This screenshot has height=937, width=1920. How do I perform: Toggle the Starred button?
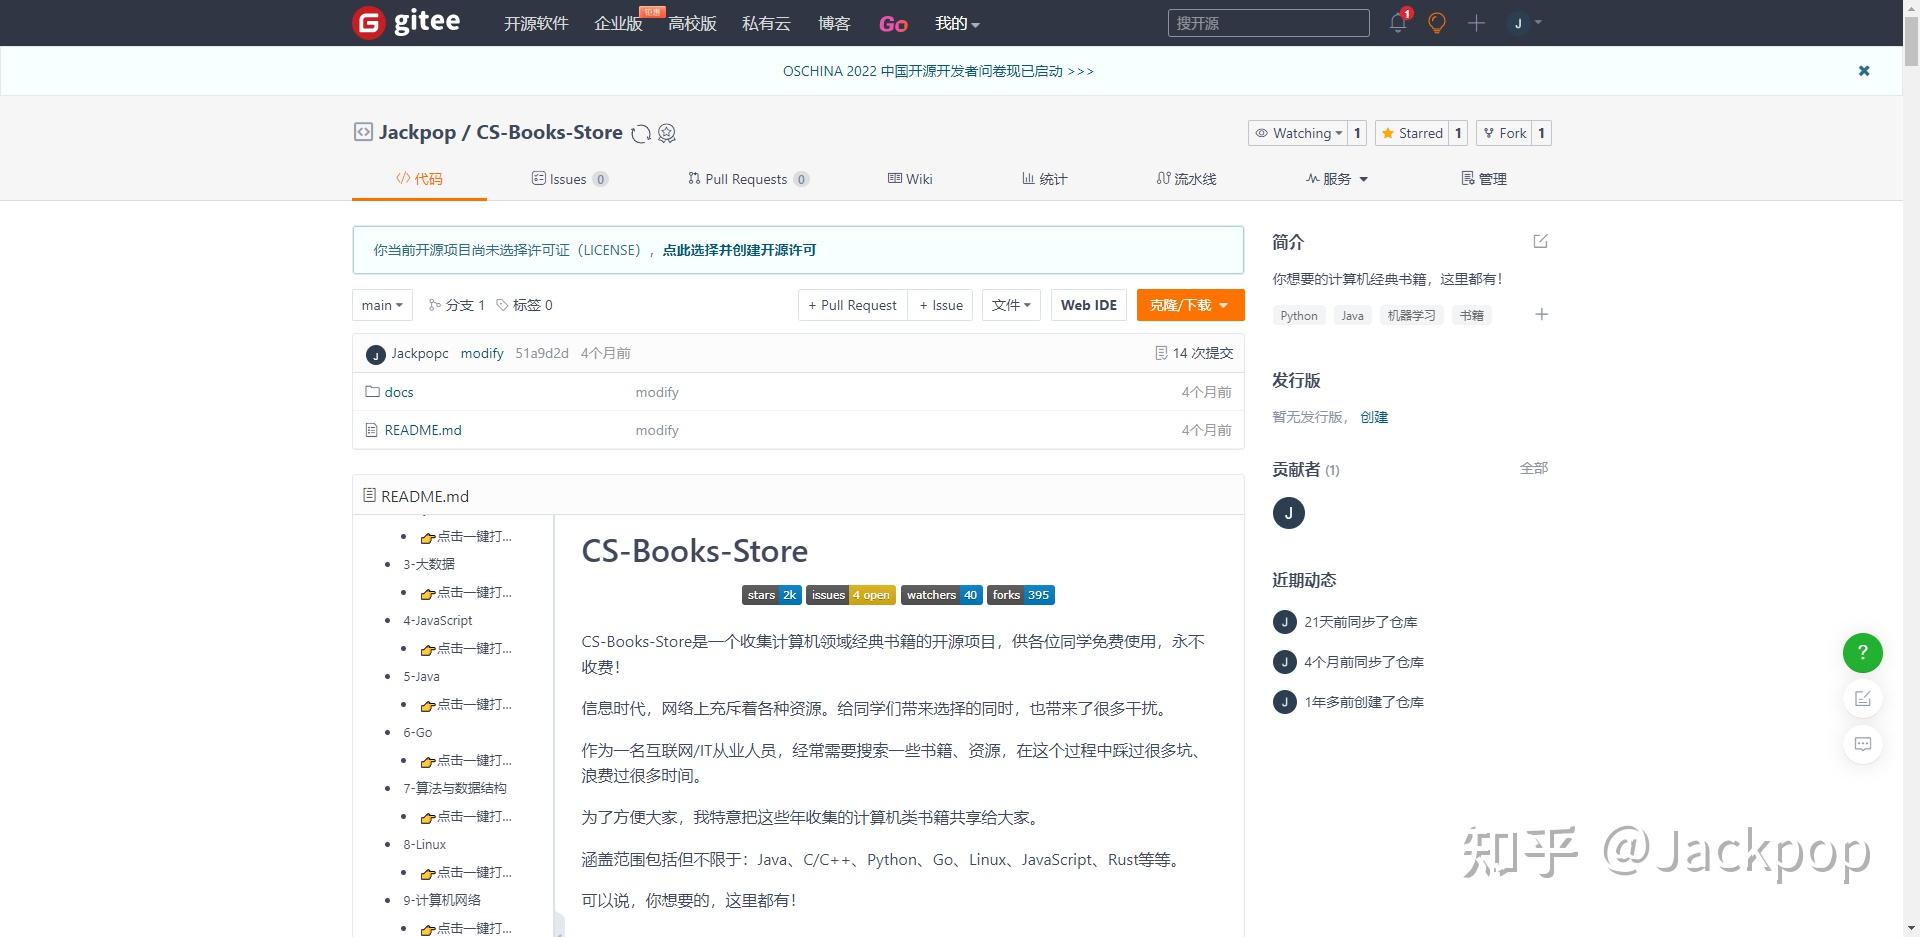[x=1411, y=133]
